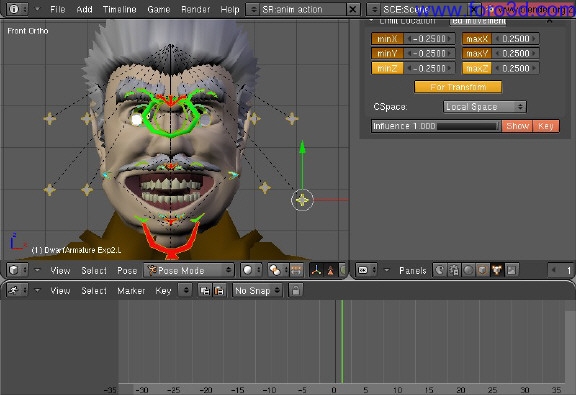Image resolution: width=576 pixels, height=395 pixels.
Task: Click the maxY value field 0.2500
Action: [515, 54]
